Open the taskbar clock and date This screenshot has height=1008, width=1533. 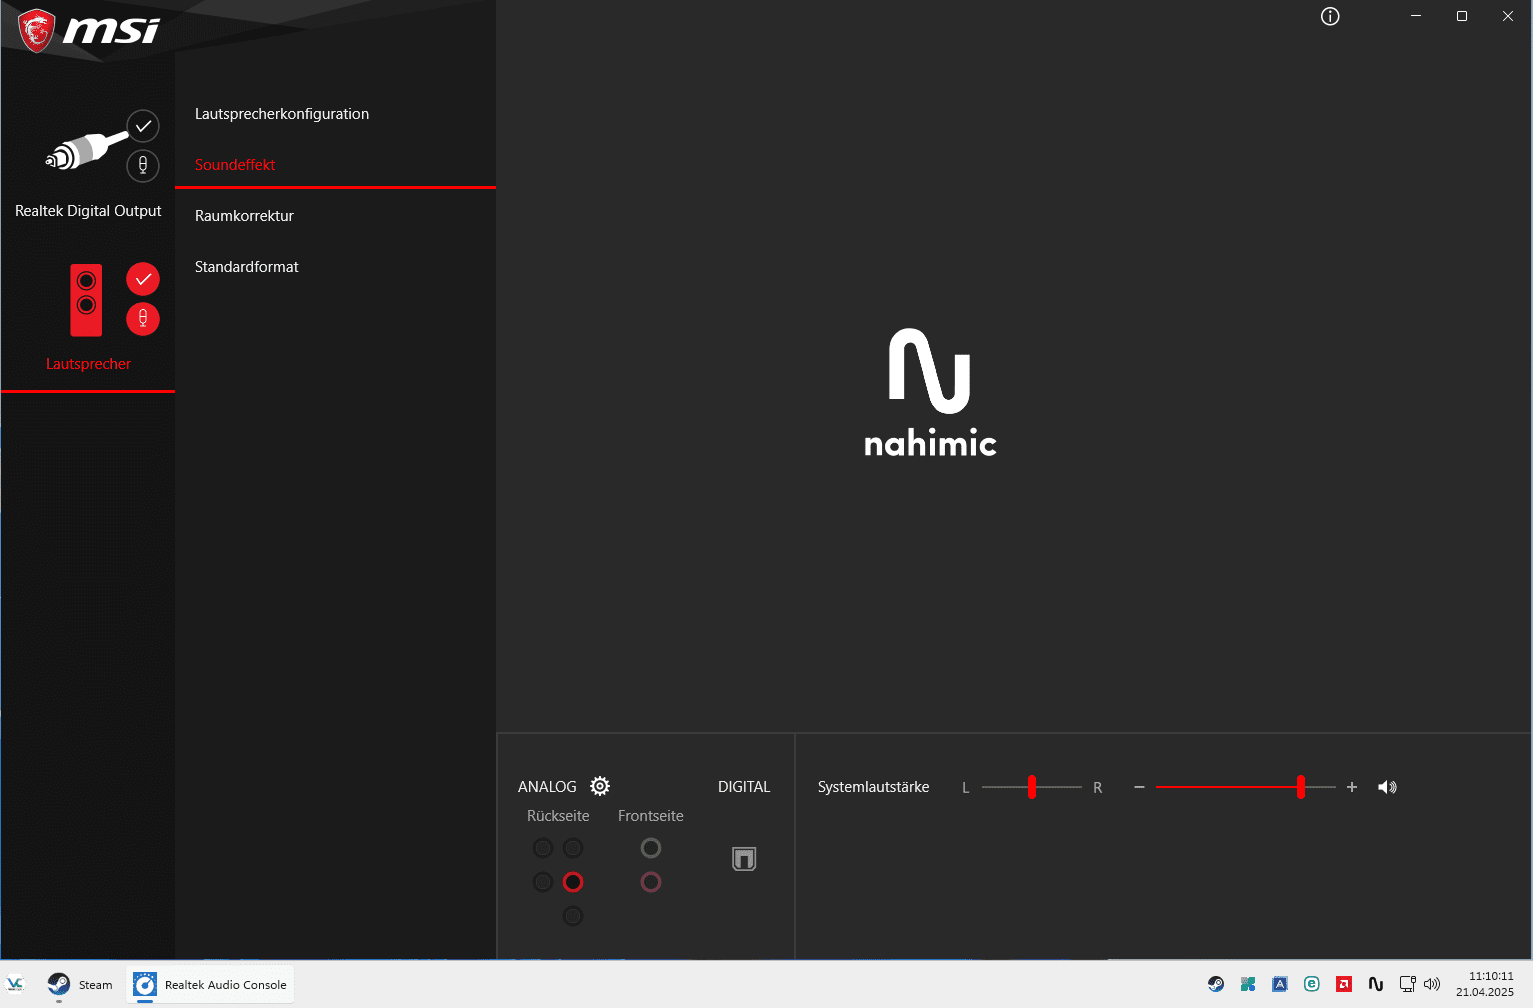pos(1485,984)
